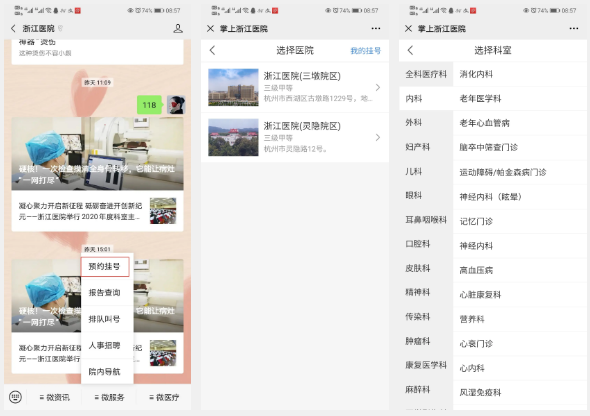
Task: Open the 微服务 bottom menu
Action: pyautogui.click(x=109, y=397)
